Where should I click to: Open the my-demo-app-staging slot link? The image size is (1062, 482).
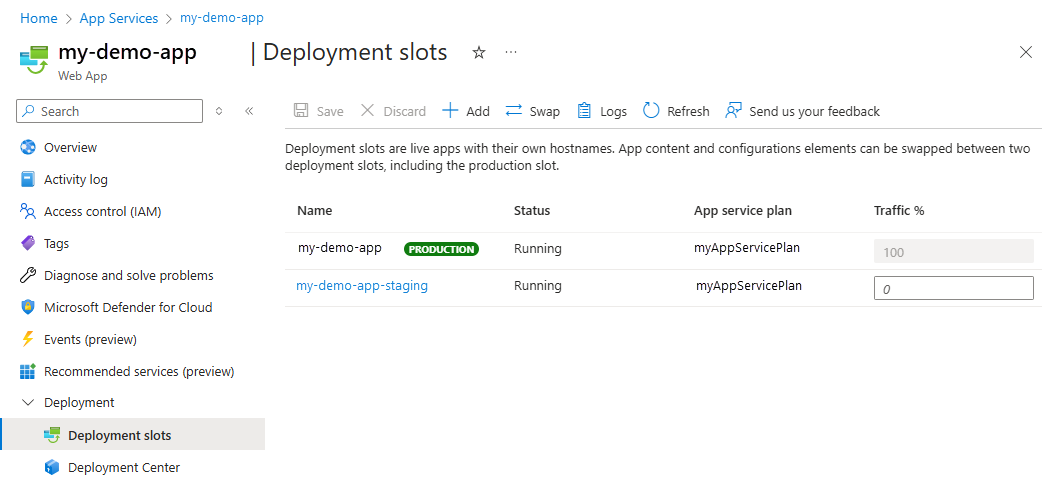coord(362,286)
